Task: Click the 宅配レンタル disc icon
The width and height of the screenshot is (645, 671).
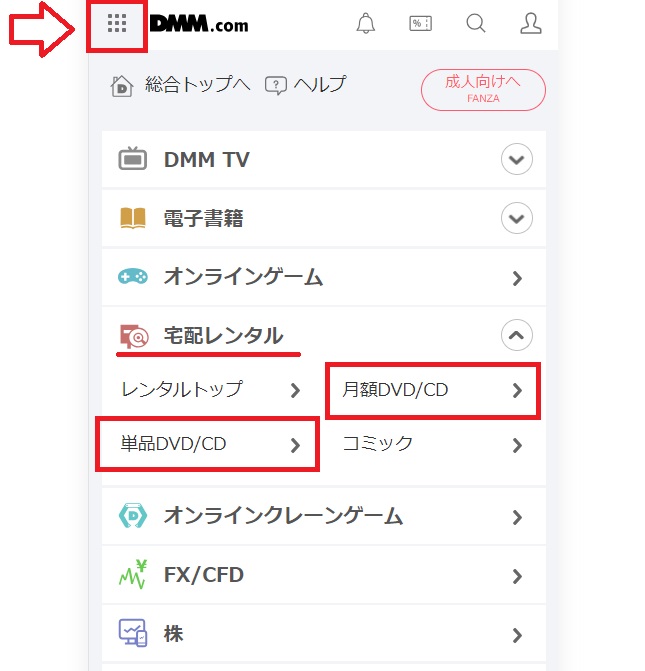Action: pos(134,336)
